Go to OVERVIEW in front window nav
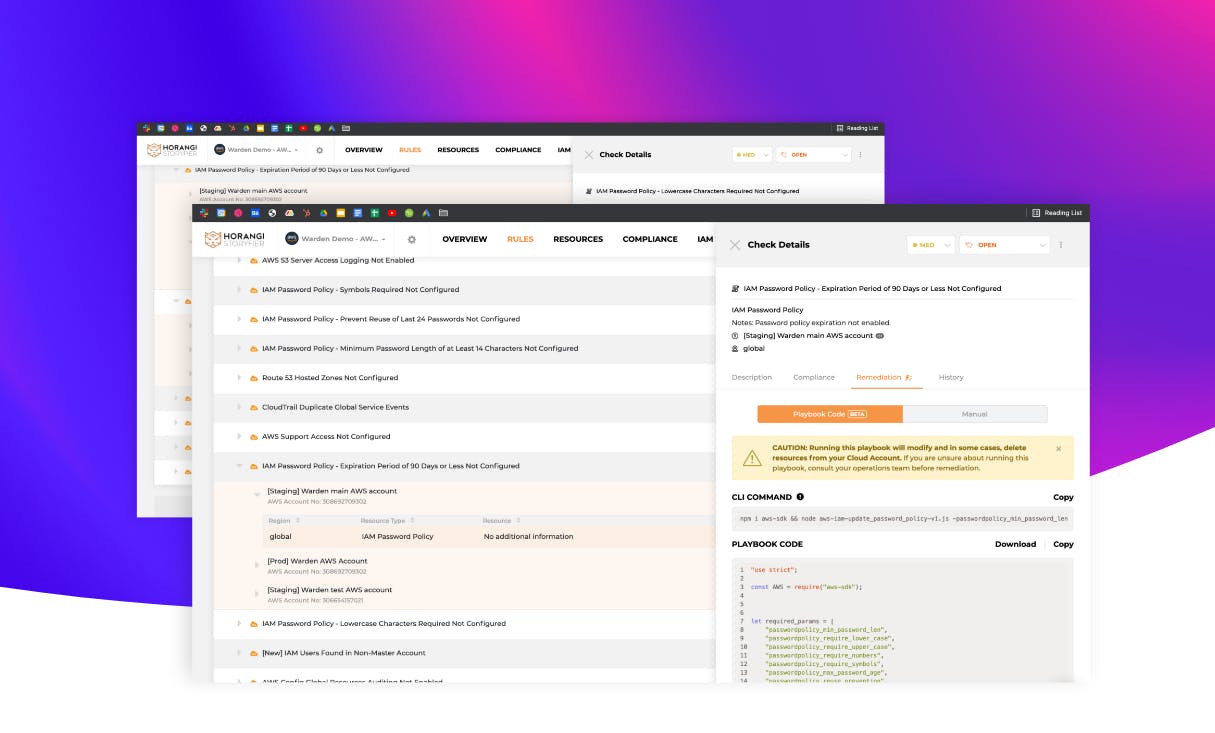Image resolution: width=1215 pixels, height=733 pixels. [465, 240]
